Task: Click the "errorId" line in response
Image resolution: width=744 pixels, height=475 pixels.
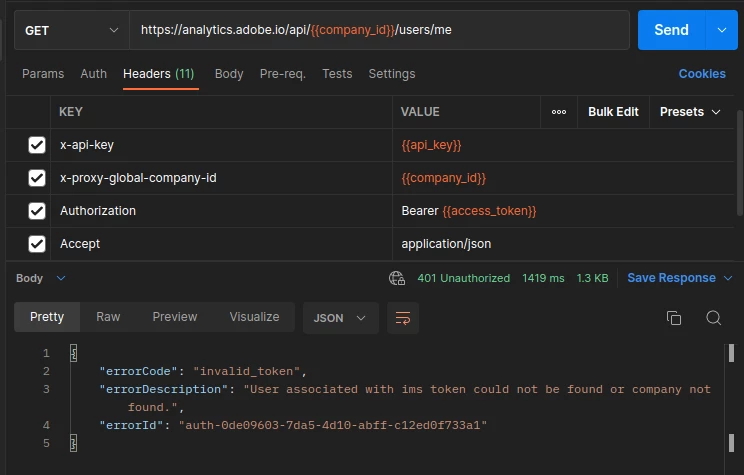Action: pyautogui.click(x=293, y=425)
